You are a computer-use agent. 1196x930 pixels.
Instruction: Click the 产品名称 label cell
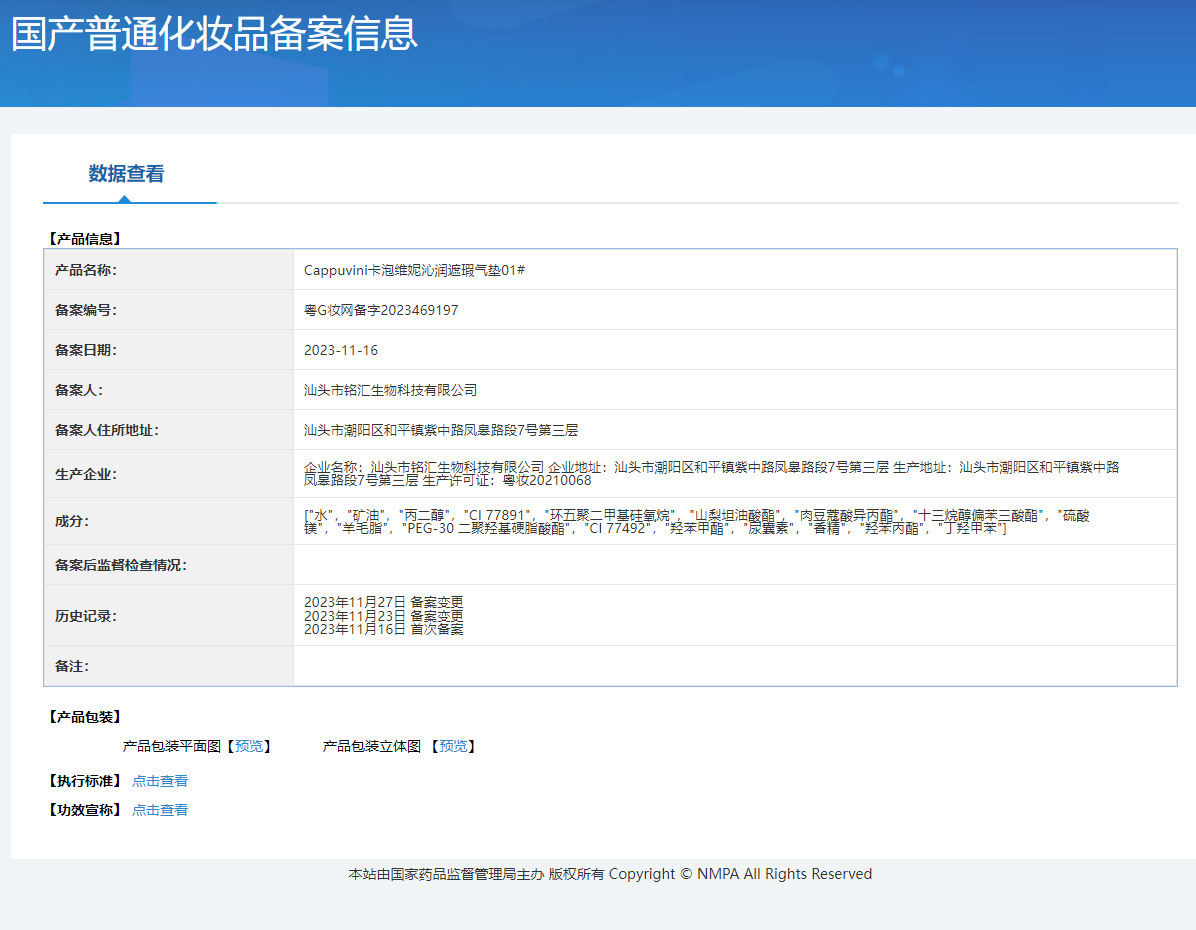click(x=169, y=270)
